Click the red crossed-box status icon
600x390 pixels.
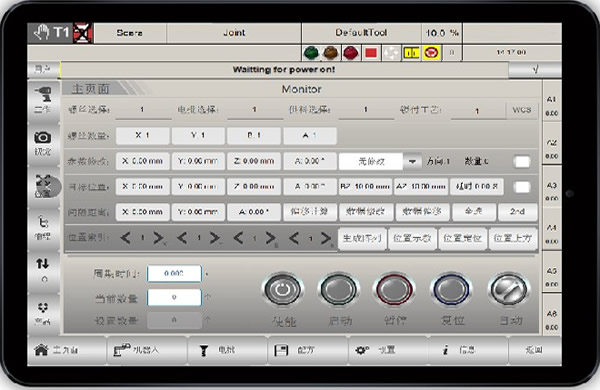tap(83, 33)
